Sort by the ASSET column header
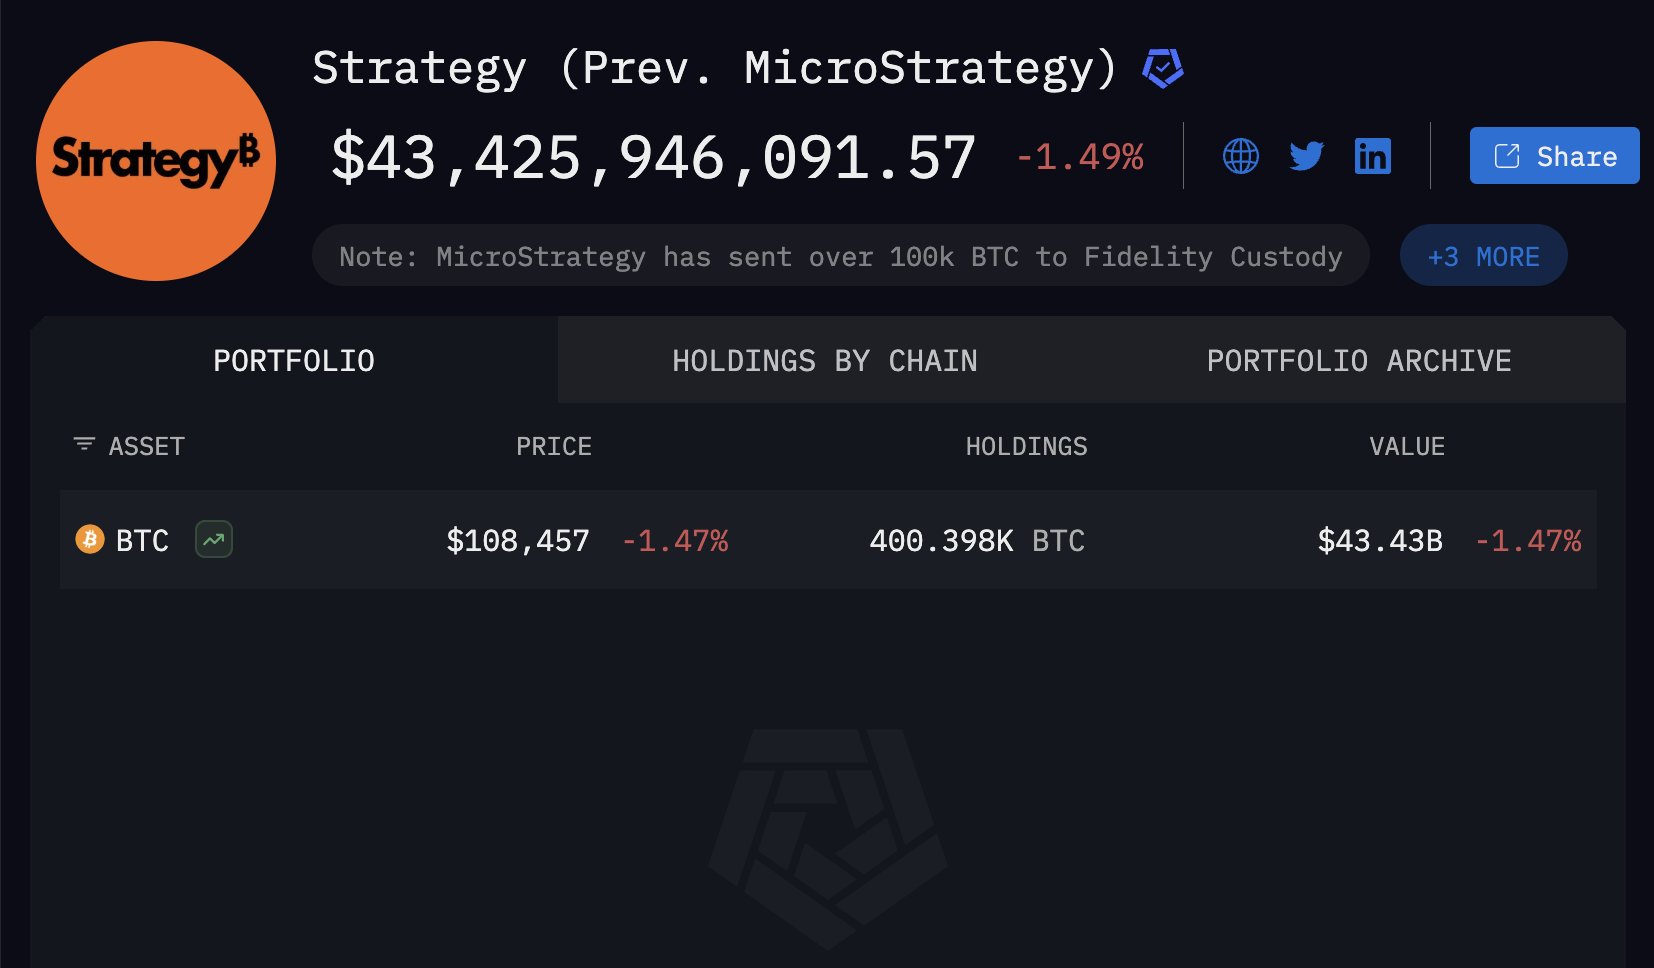This screenshot has width=1654, height=968. click(147, 446)
